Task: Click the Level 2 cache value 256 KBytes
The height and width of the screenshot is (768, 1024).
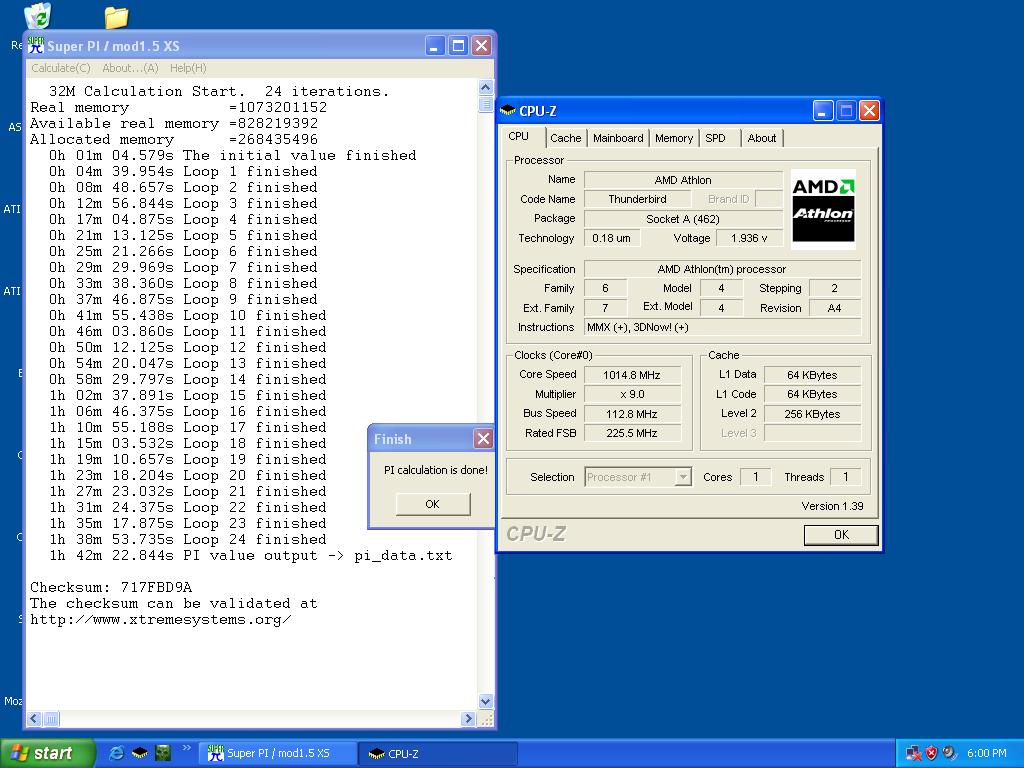Action: tap(812, 414)
